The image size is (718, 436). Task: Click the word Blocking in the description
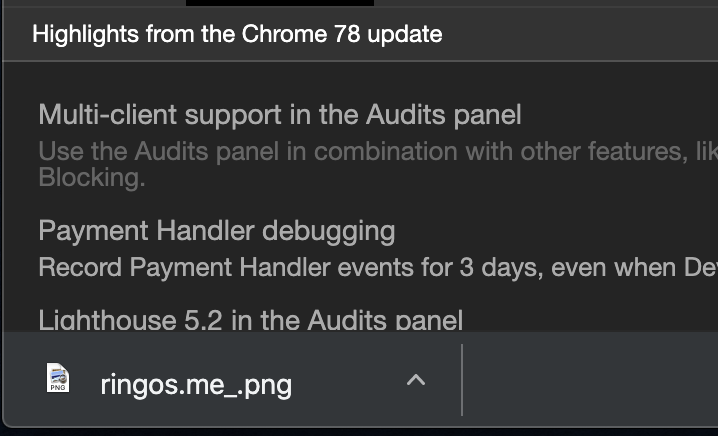pyautogui.click(x=92, y=177)
